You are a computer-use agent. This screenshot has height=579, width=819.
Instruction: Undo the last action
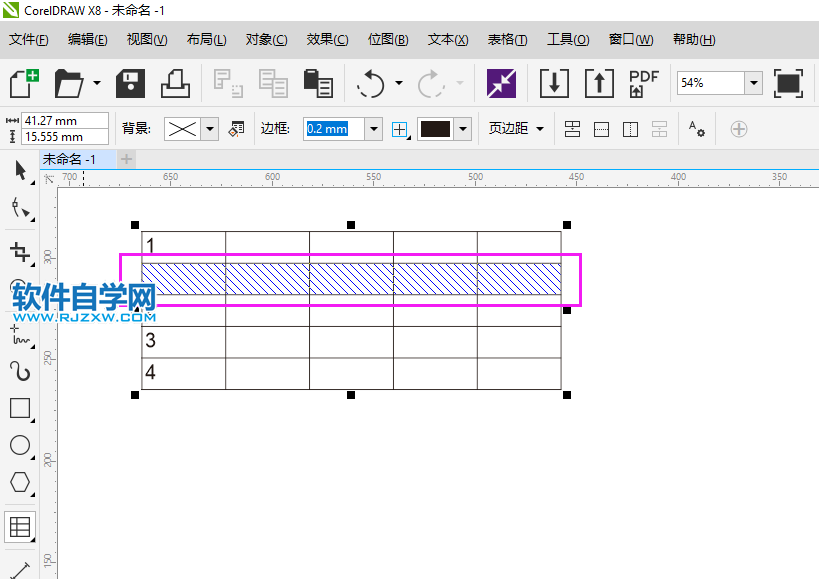(371, 83)
